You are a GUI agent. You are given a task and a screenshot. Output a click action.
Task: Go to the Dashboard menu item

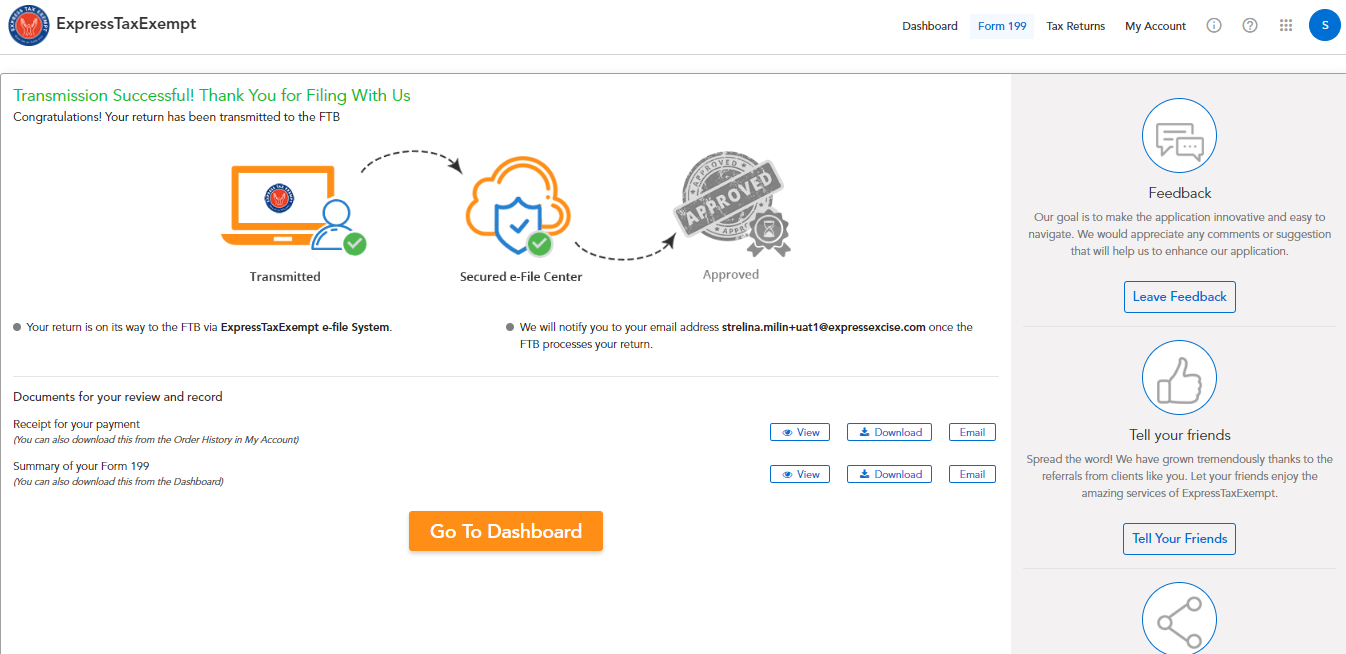tap(930, 26)
